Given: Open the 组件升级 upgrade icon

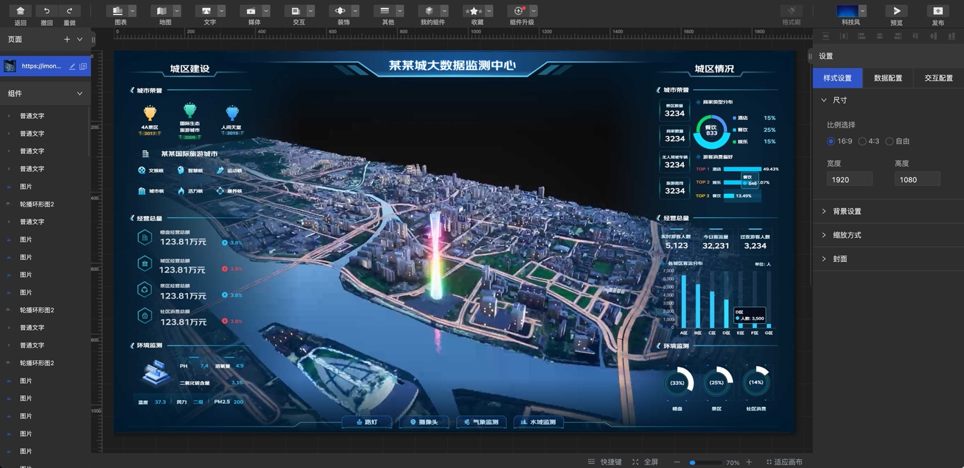Looking at the screenshot, I should 518,11.
